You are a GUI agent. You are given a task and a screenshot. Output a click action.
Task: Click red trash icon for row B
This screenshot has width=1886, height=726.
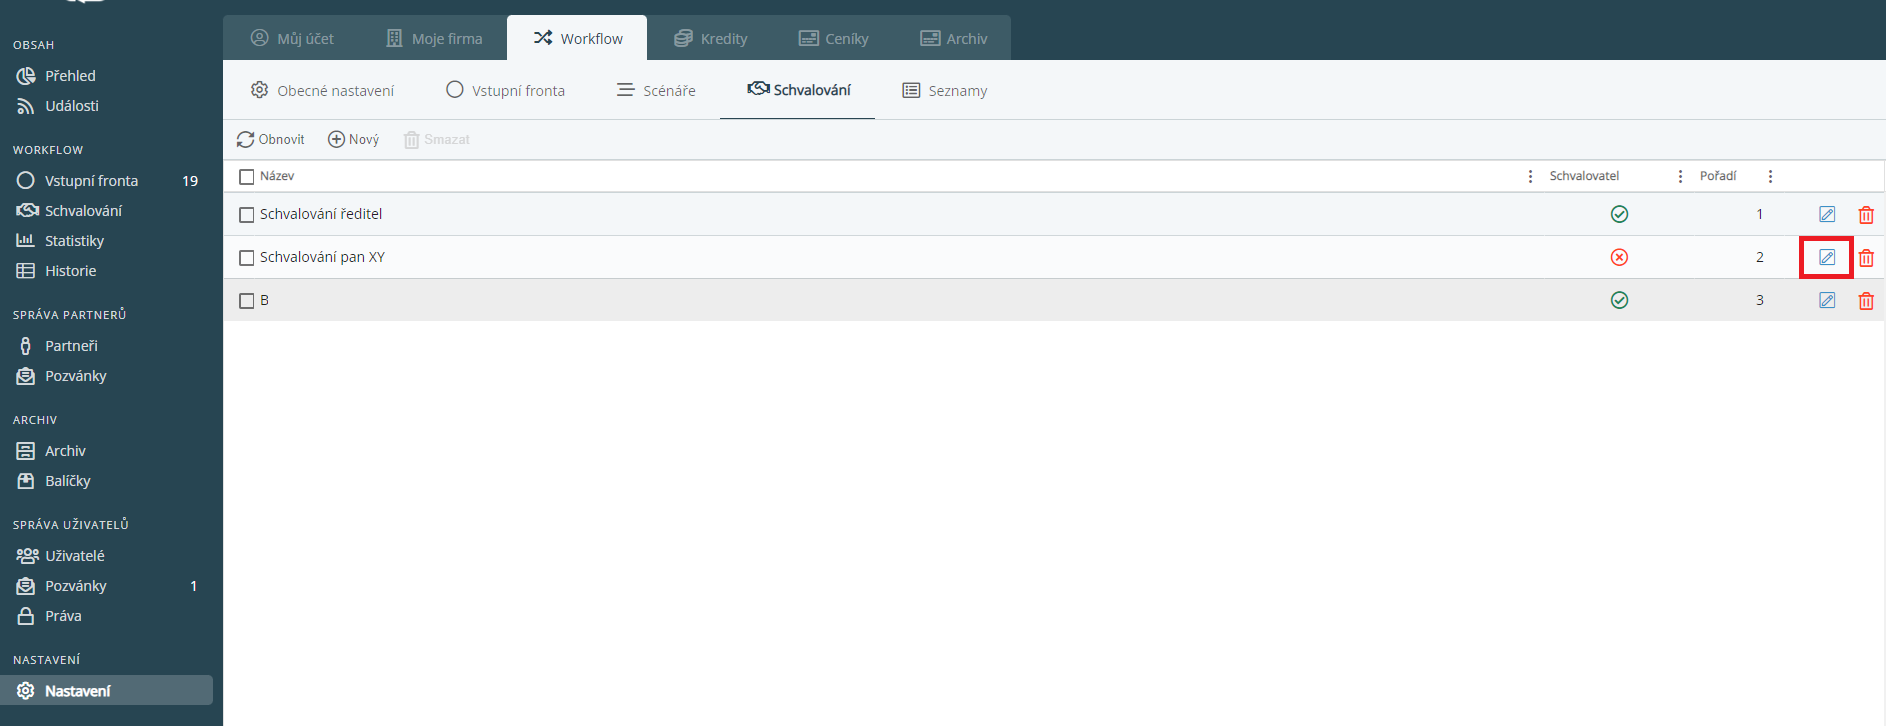(1866, 301)
